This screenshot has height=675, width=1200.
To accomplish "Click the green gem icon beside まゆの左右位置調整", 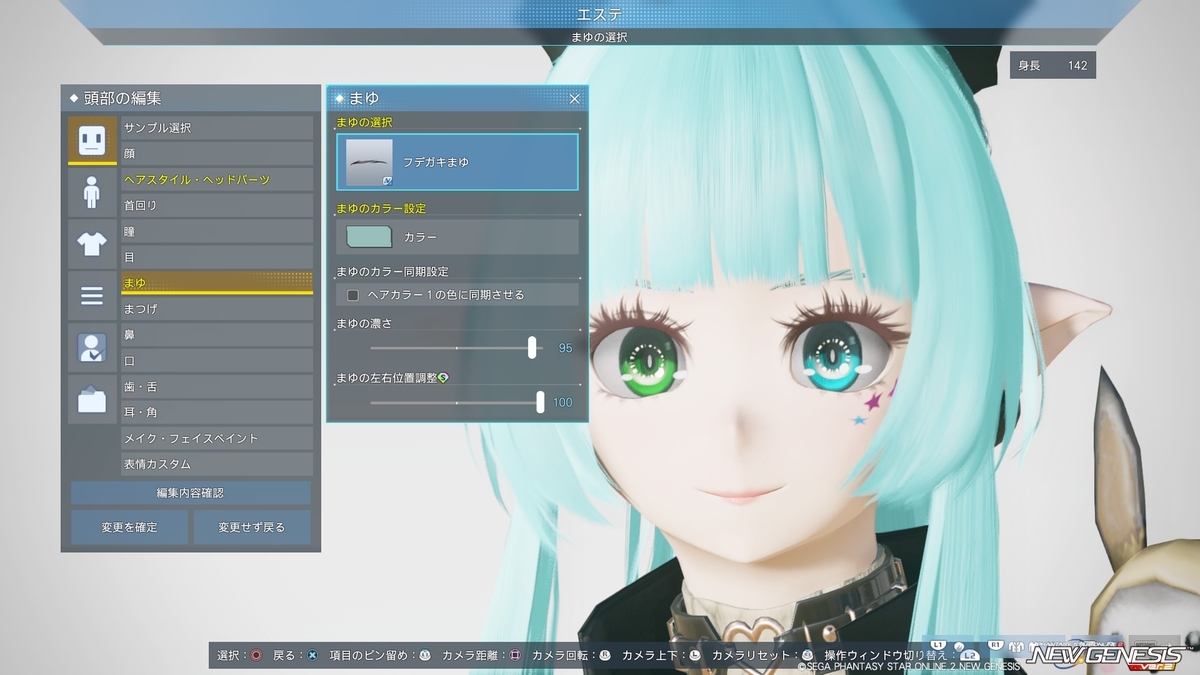I will click(444, 377).
